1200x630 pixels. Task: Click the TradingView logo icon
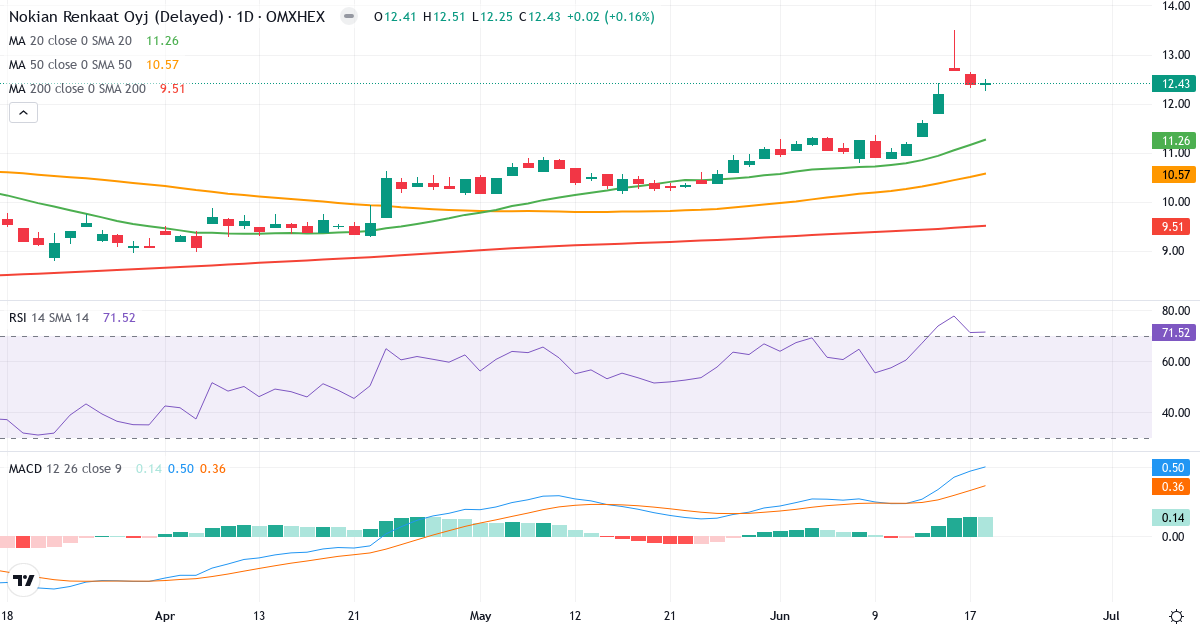pos(24,579)
